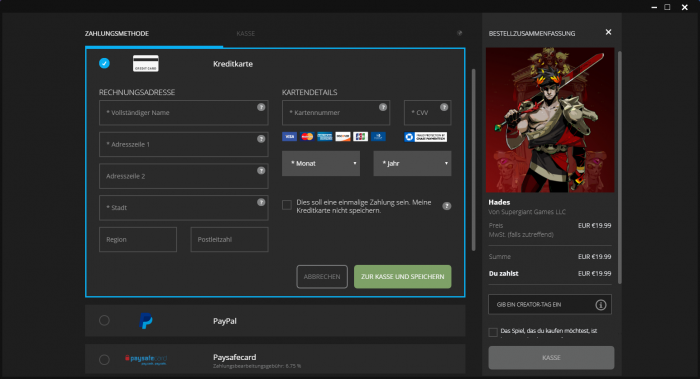700x379 pixels.
Task: Click the PayPal payment option label
Action: 225,321
